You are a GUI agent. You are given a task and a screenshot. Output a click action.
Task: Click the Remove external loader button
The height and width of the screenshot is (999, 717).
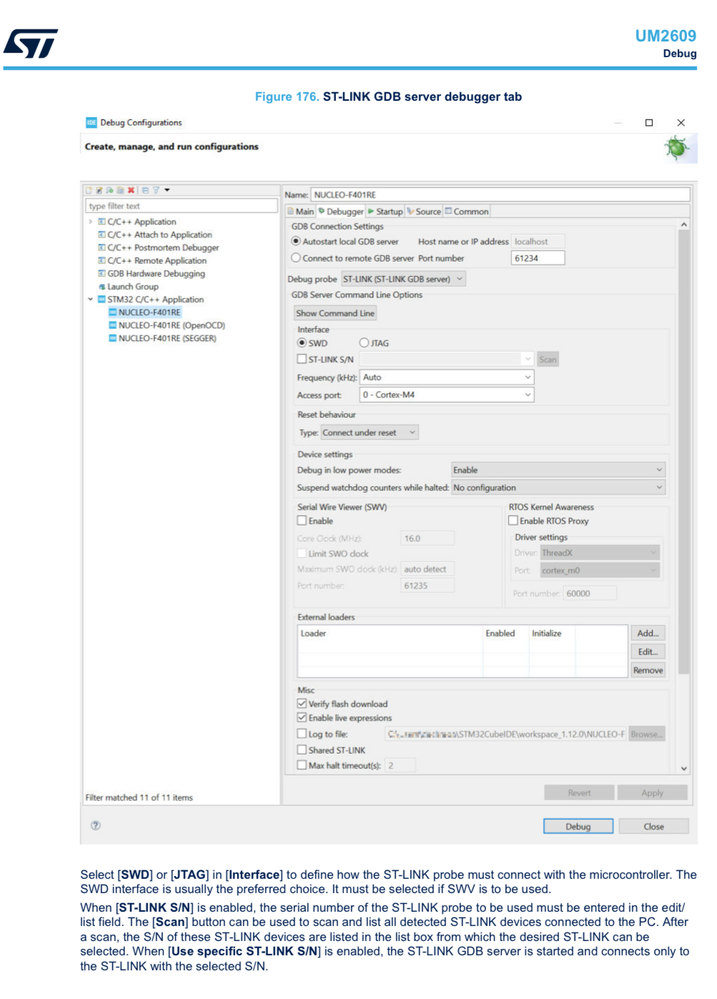tap(648, 670)
